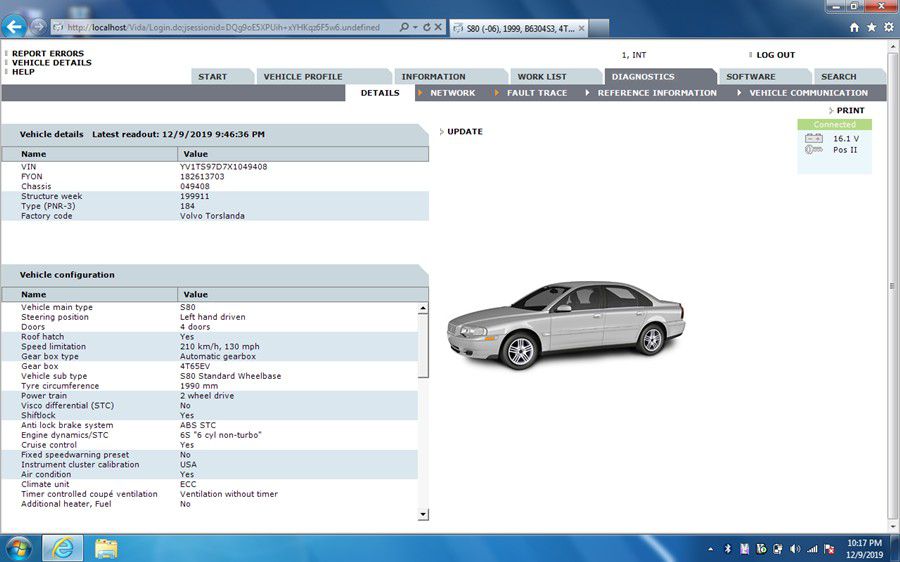Open Windows Explorer folder in taskbar

click(x=106, y=548)
